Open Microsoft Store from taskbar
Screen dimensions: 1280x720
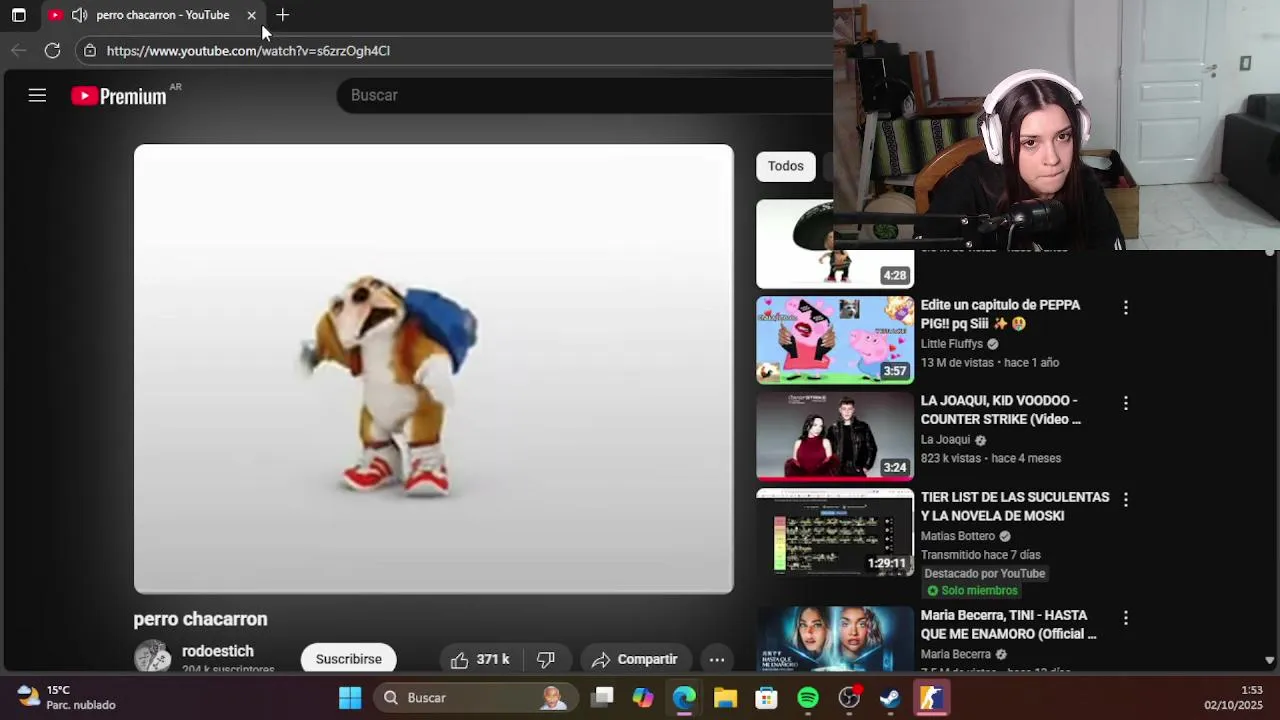click(766, 698)
